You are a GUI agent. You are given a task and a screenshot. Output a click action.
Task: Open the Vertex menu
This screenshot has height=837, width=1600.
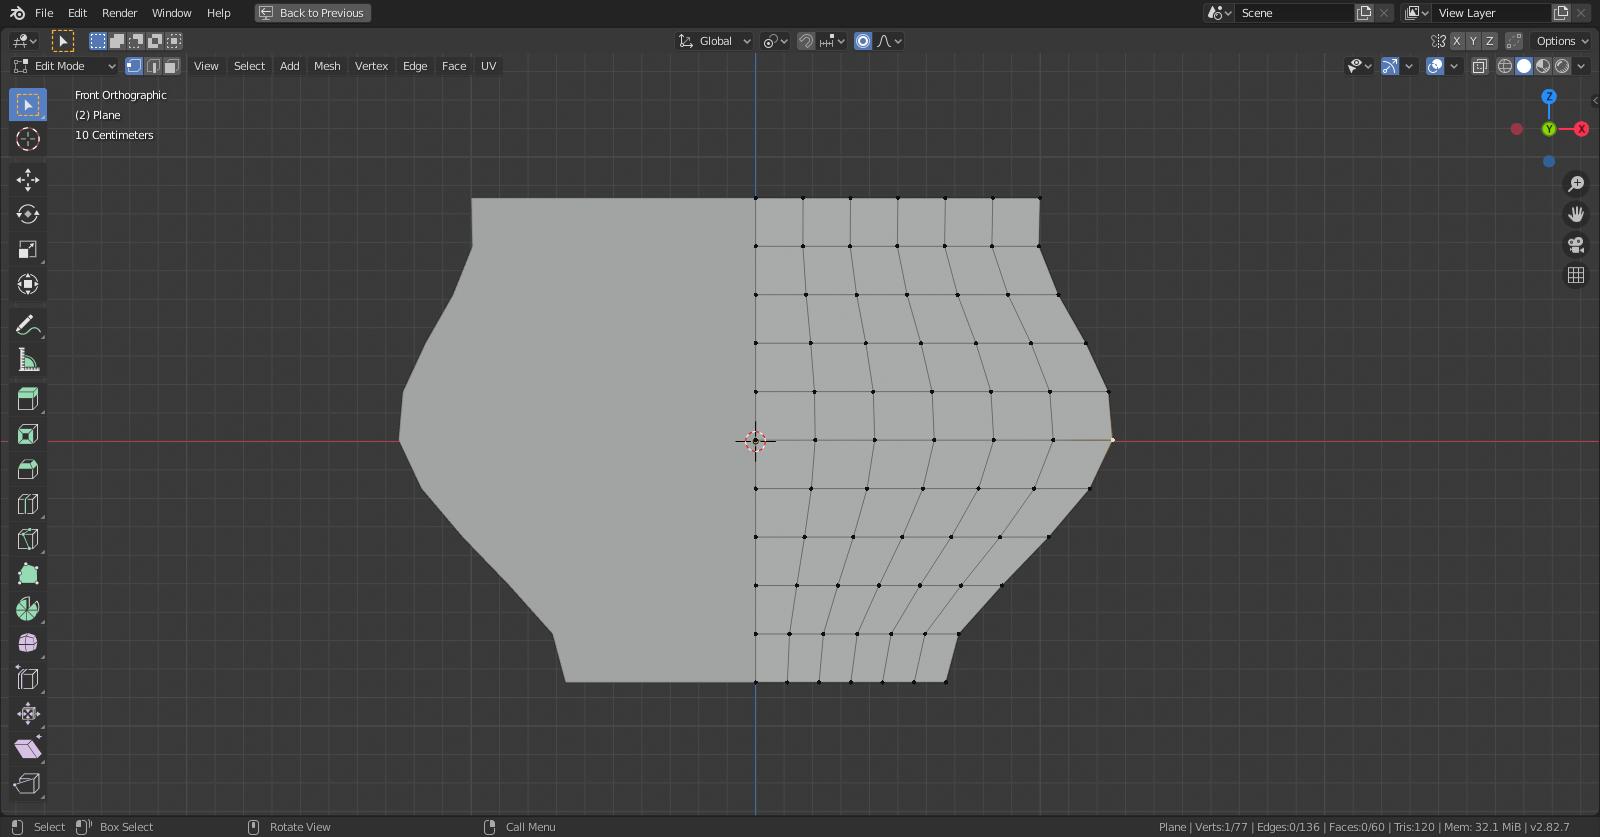pos(371,66)
